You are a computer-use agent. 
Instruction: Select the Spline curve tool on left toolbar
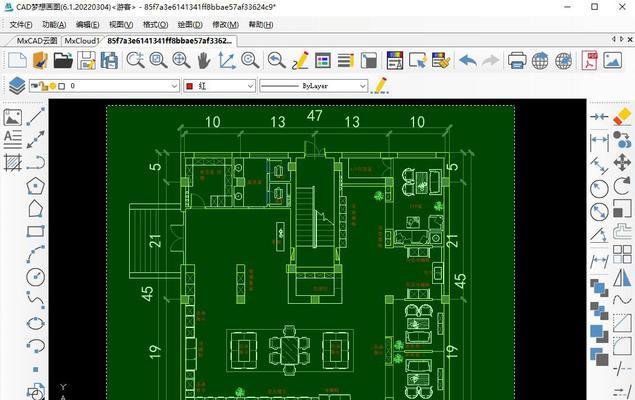pyautogui.click(x=36, y=300)
